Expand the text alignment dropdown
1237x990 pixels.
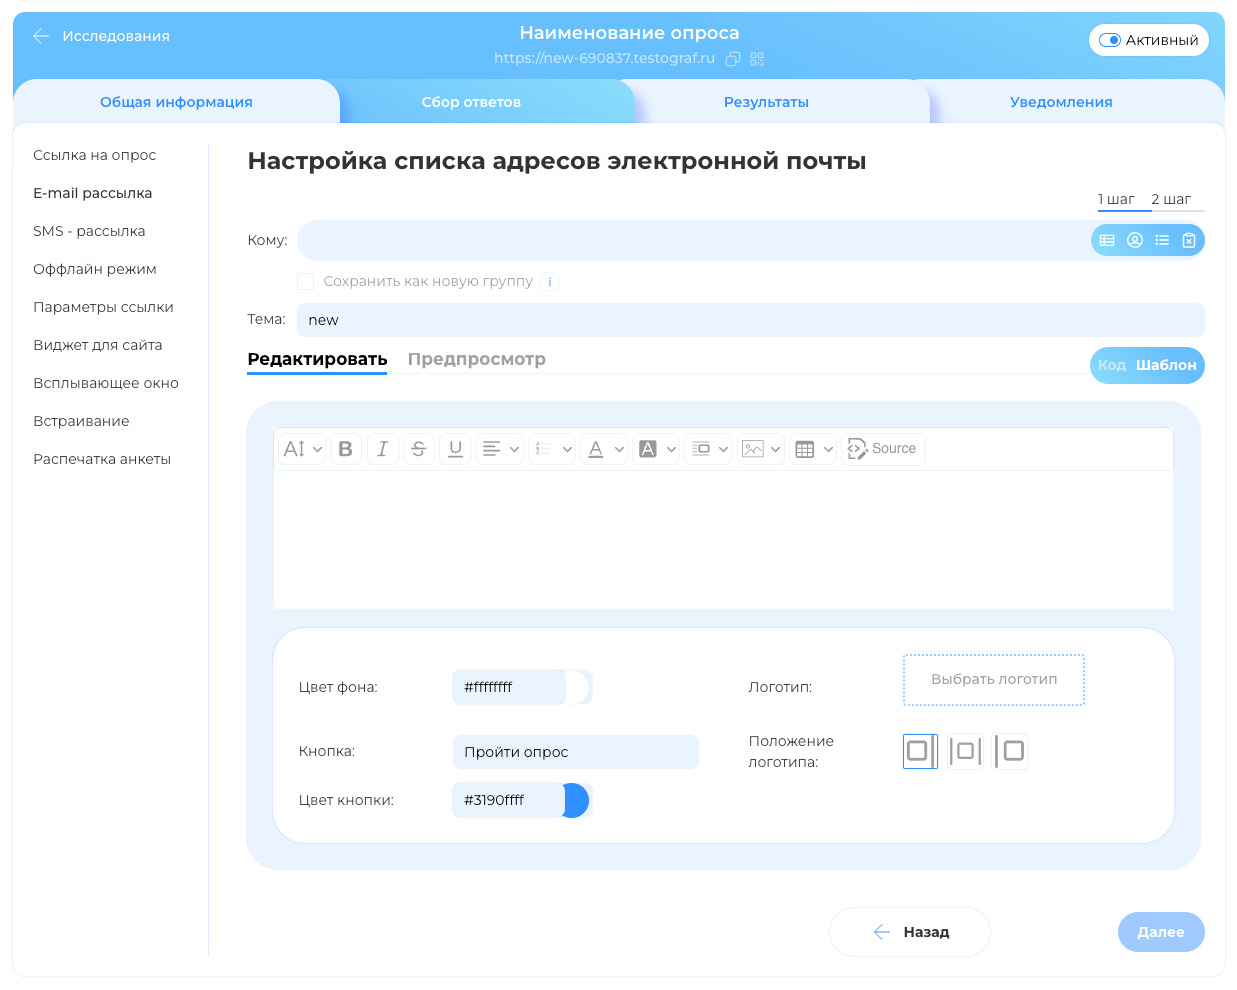coord(500,449)
